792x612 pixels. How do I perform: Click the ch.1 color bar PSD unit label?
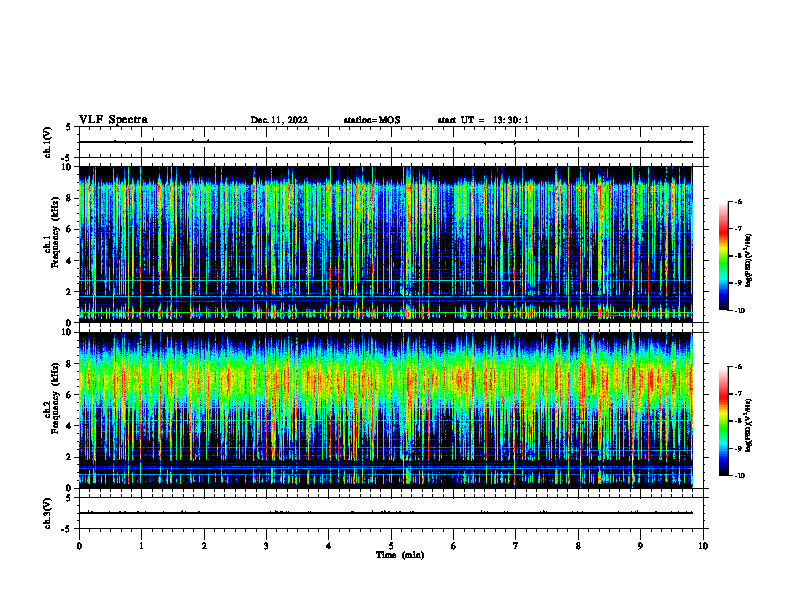[x=749, y=260]
